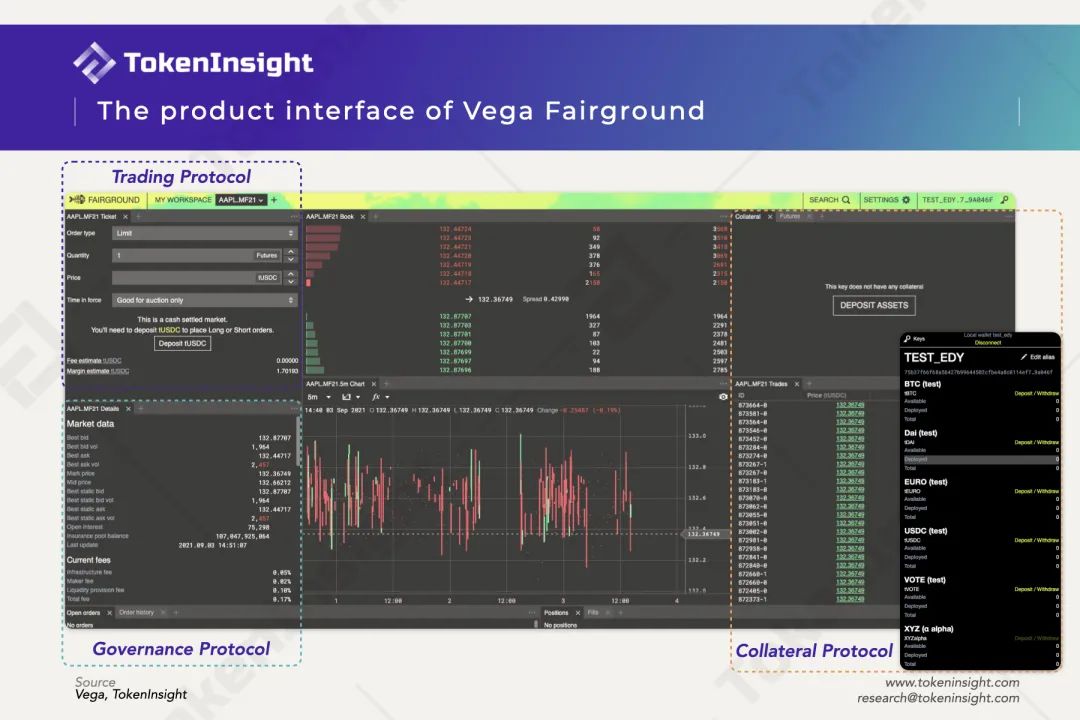The width and height of the screenshot is (1080, 720).
Task: Open Settings via the gear icon
Action: (x=906, y=200)
